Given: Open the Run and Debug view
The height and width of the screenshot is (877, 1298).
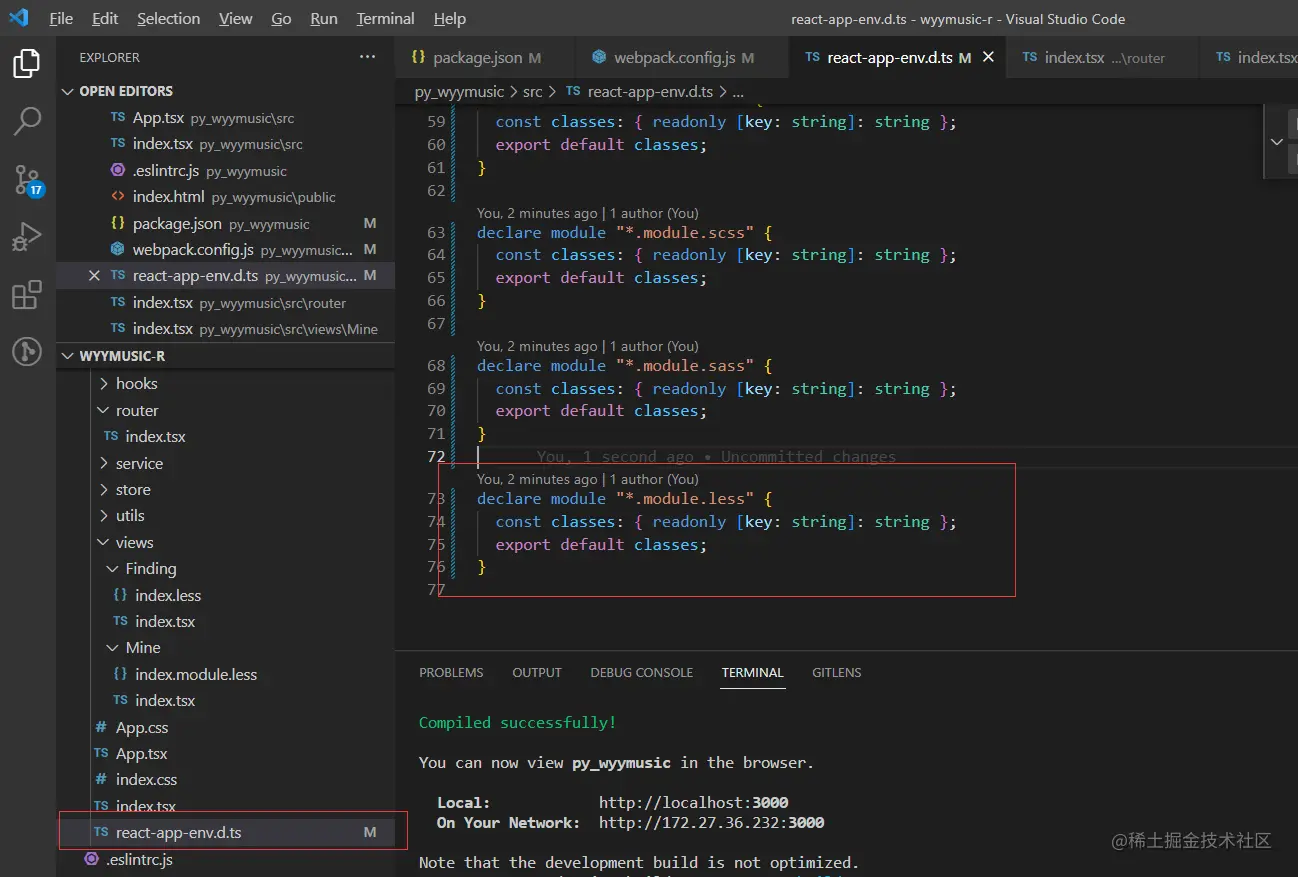Looking at the screenshot, I should (x=27, y=237).
